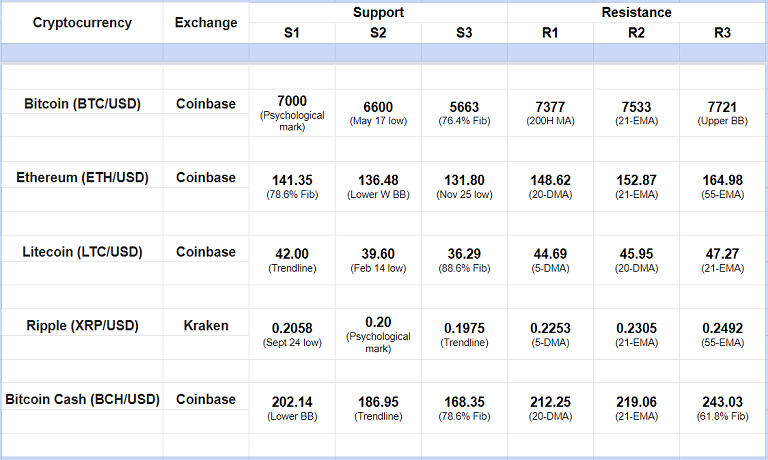The width and height of the screenshot is (768, 460).
Task: Click the Support group header
Action: coord(378,12)
